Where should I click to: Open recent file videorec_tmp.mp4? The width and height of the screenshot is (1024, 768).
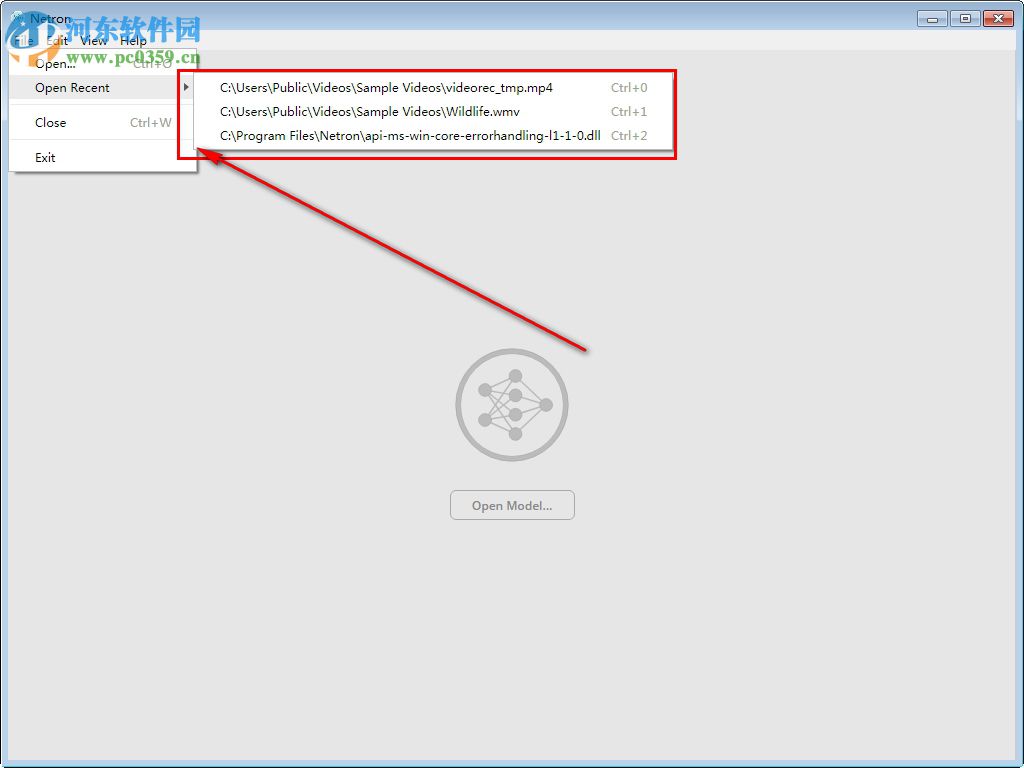434,88
